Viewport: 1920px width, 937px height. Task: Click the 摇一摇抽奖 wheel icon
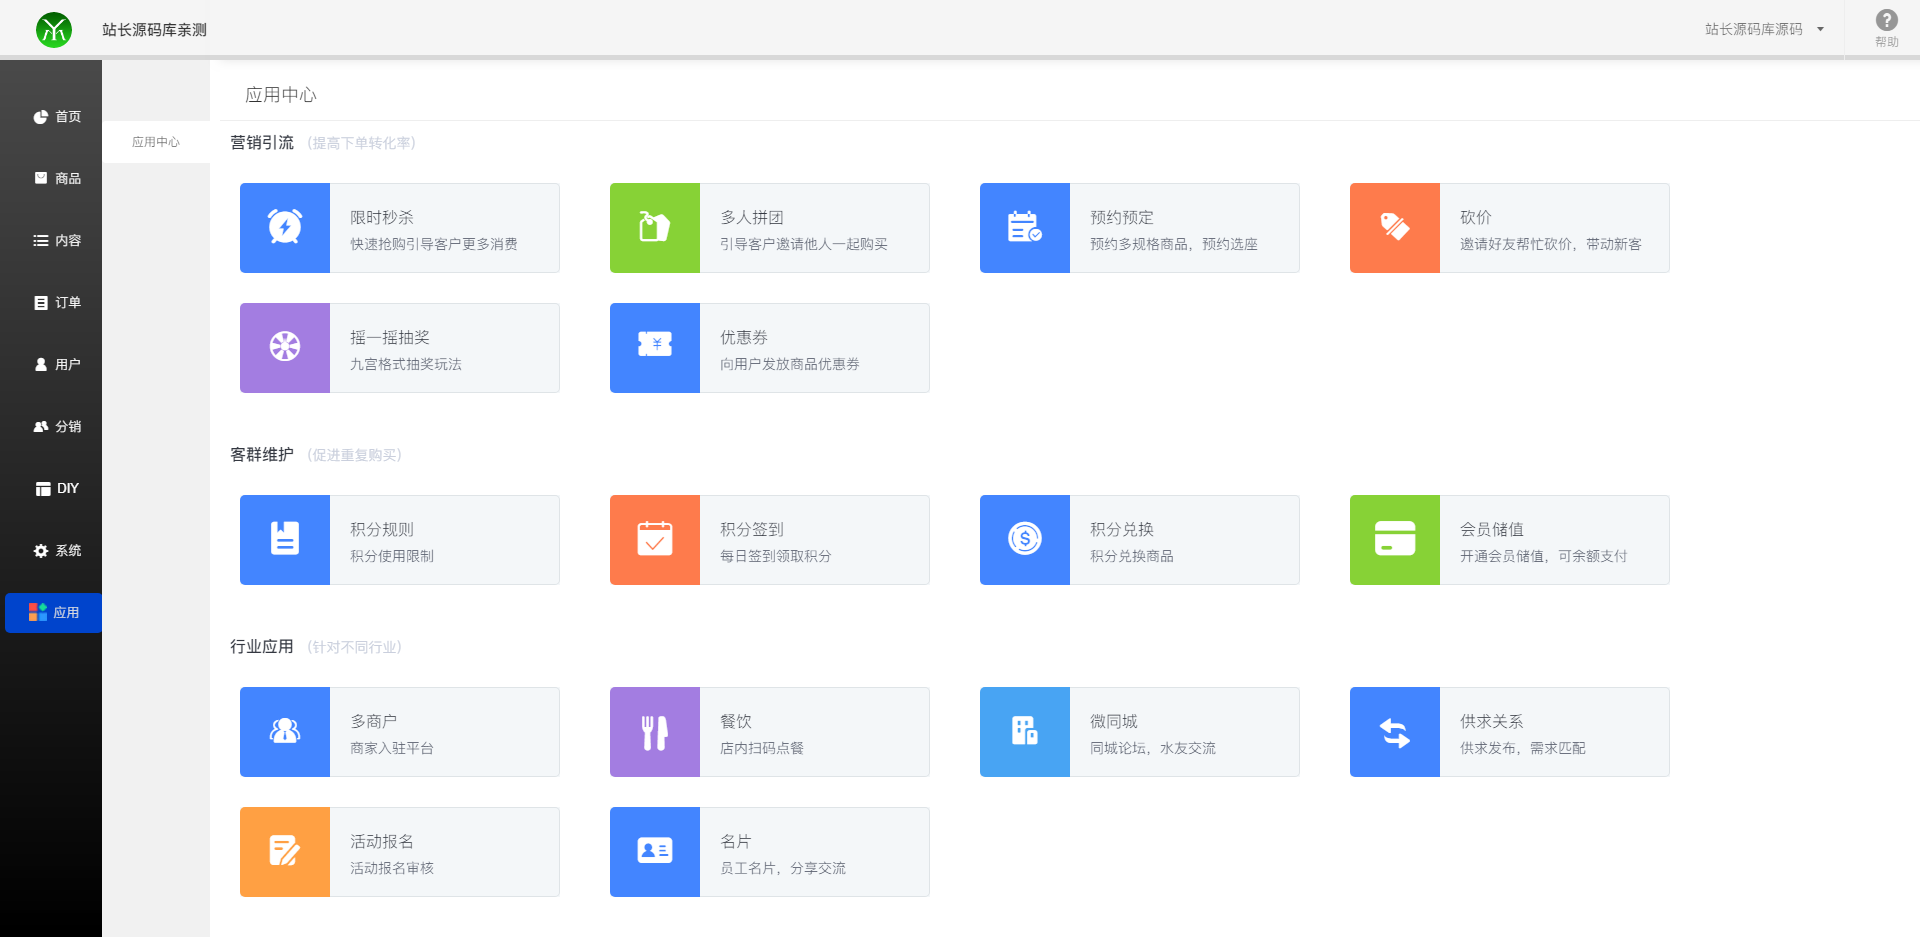coord(285,348)
